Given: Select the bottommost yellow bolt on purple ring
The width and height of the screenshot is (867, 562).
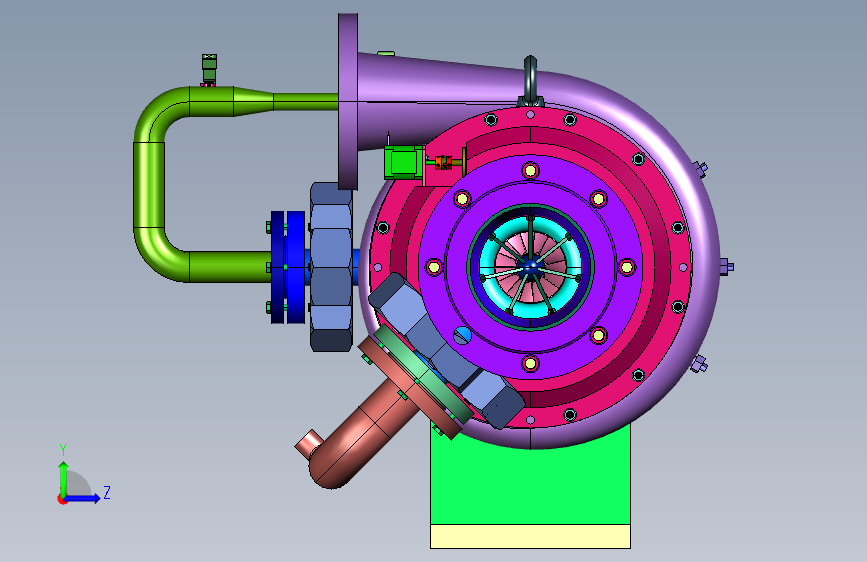Looking at the screenshot, I should click(530, 363).
